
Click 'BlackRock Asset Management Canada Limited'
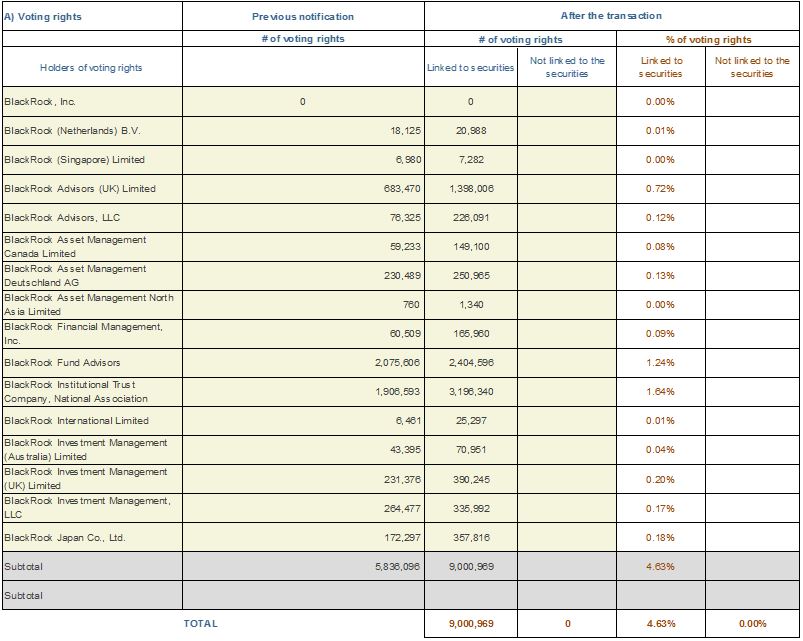click(x=75, y=247)
